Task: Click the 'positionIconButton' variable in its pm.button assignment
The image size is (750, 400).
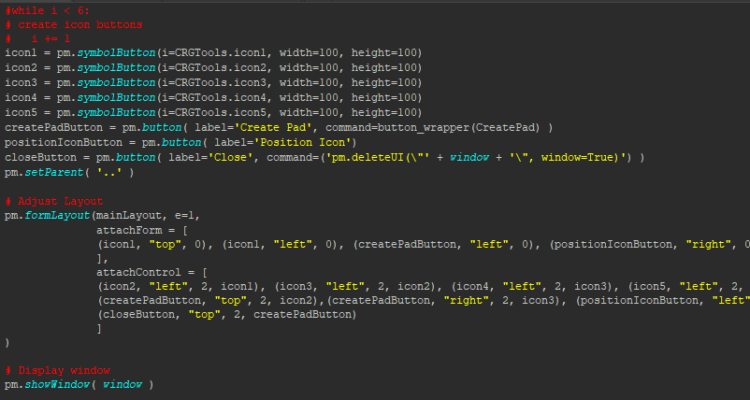Action: tap(64, 143)
